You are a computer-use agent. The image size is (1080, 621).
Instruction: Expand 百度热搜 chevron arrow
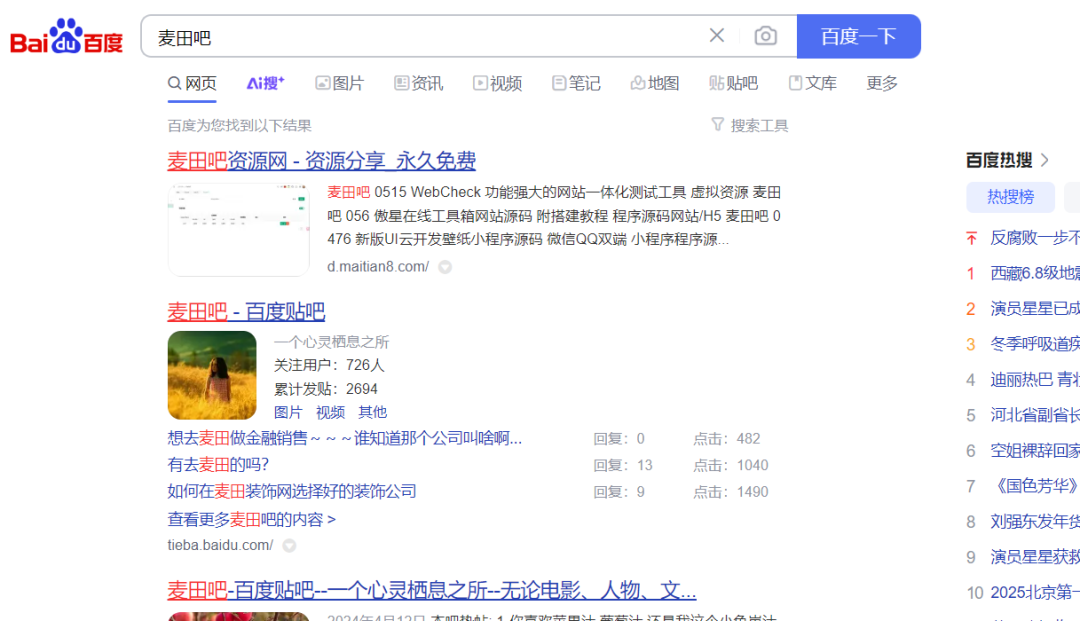[x=1045, y=160]
